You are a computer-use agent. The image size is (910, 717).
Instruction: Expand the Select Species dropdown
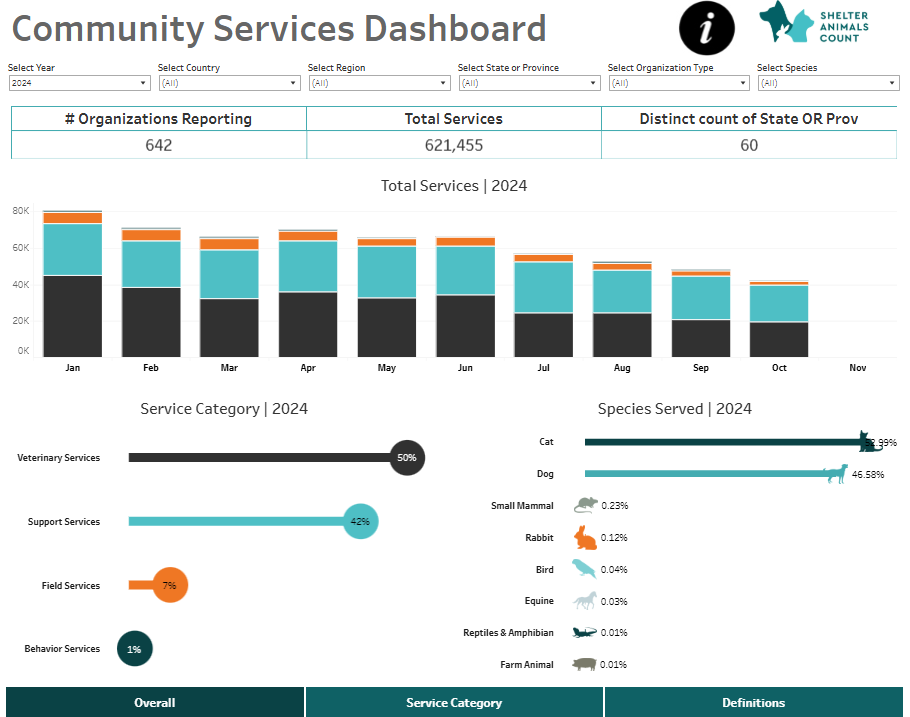click(x=828, y=83)
